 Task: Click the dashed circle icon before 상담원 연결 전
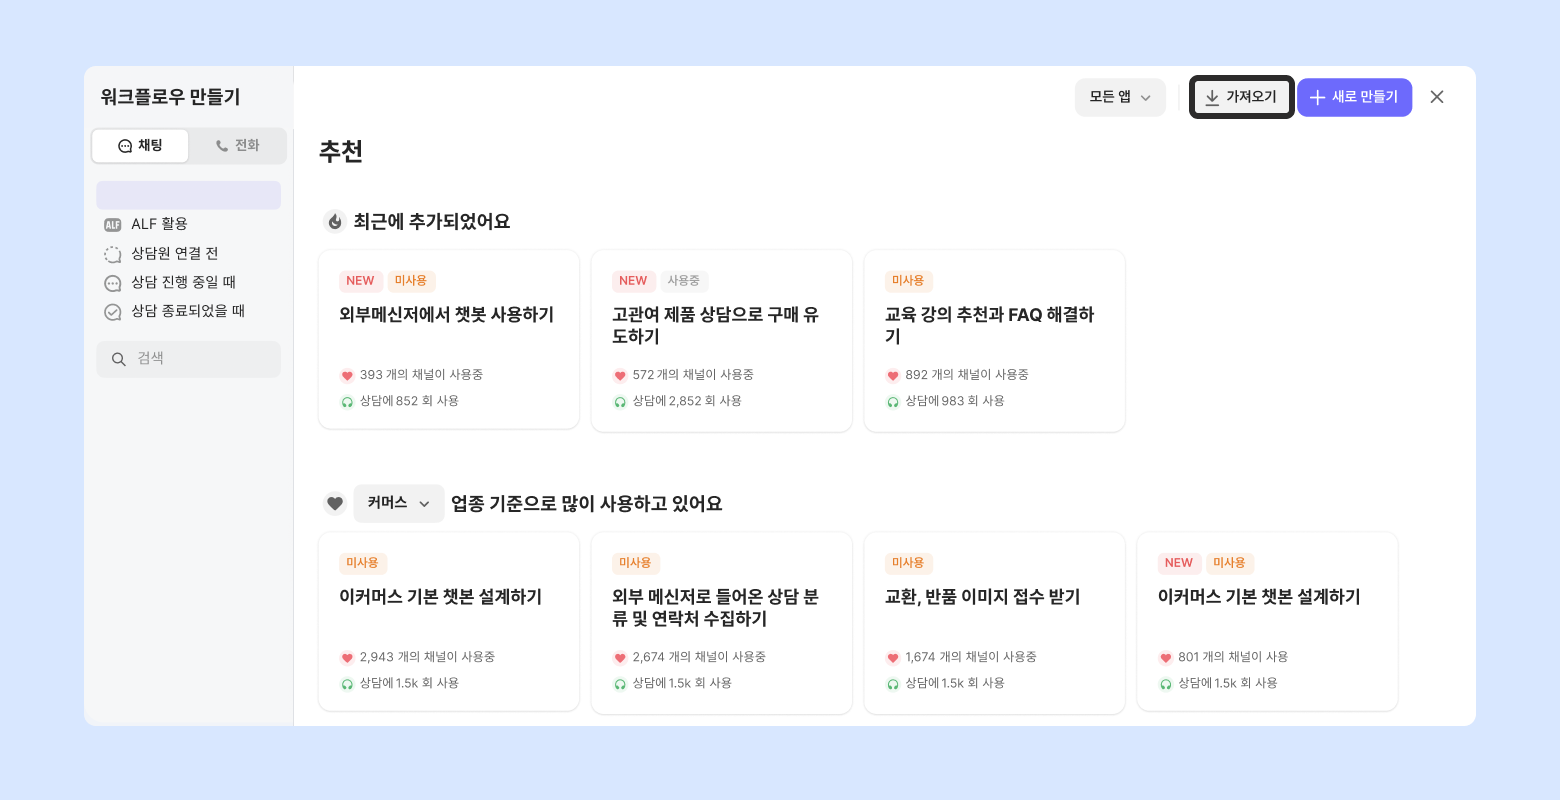point(113,254)
